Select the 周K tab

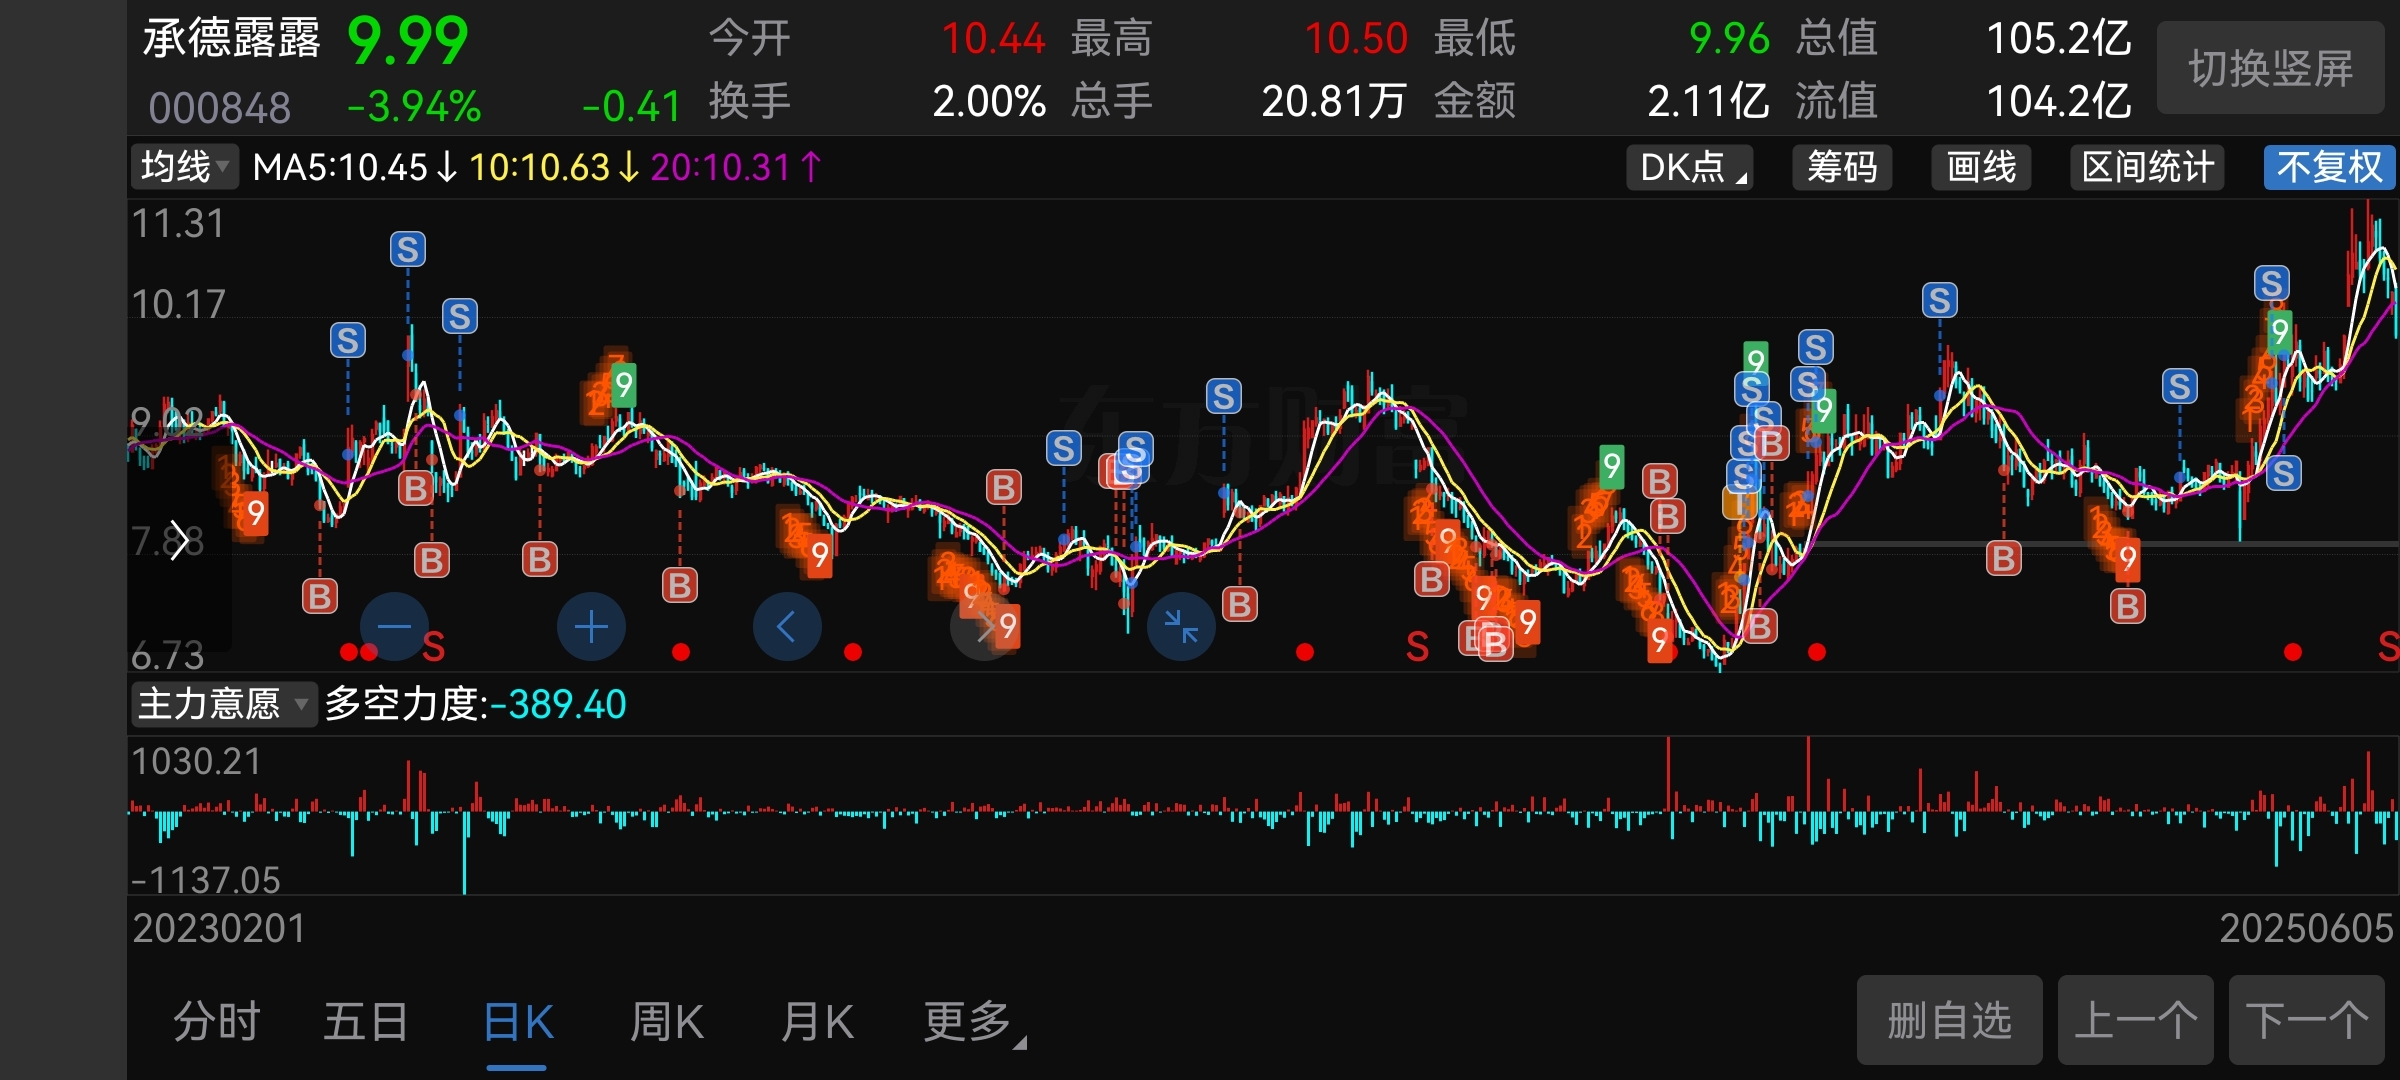667,1022
